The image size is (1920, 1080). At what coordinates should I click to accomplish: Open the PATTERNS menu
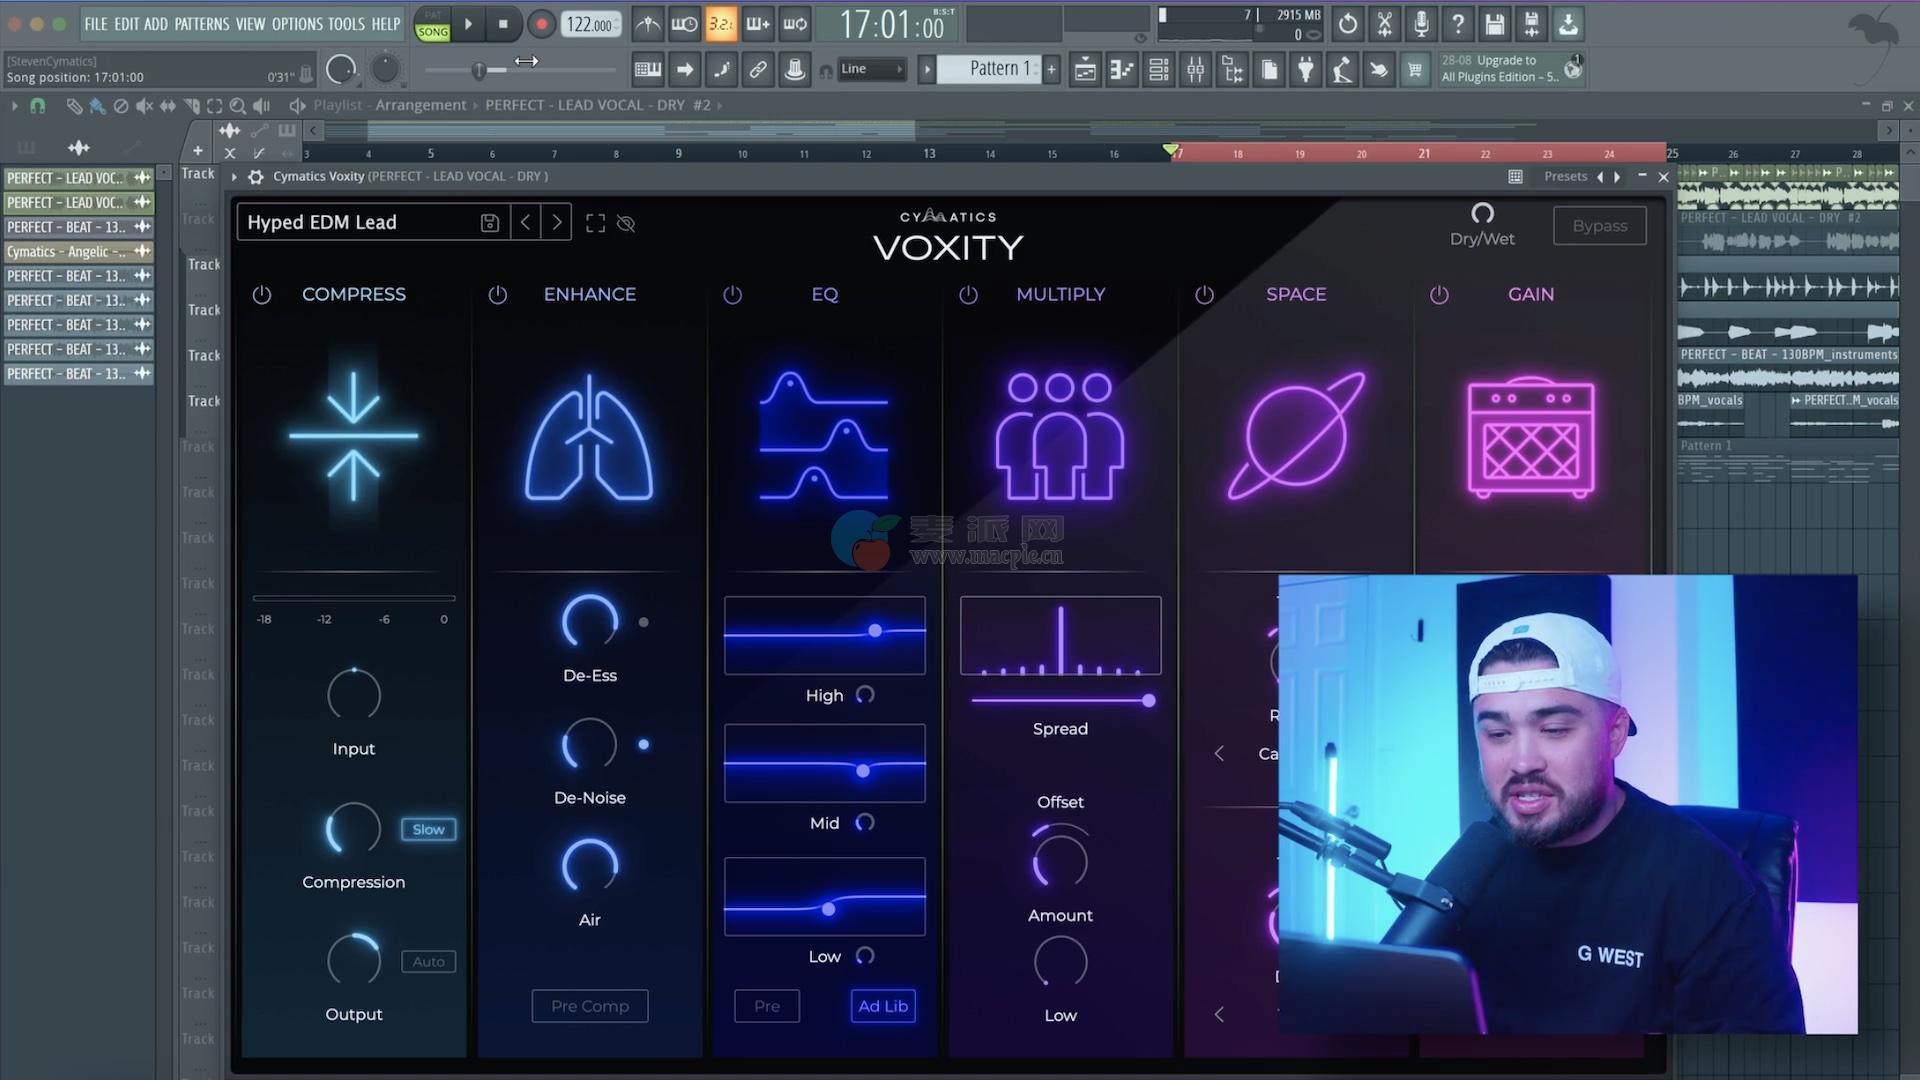(x=201, y=24)
